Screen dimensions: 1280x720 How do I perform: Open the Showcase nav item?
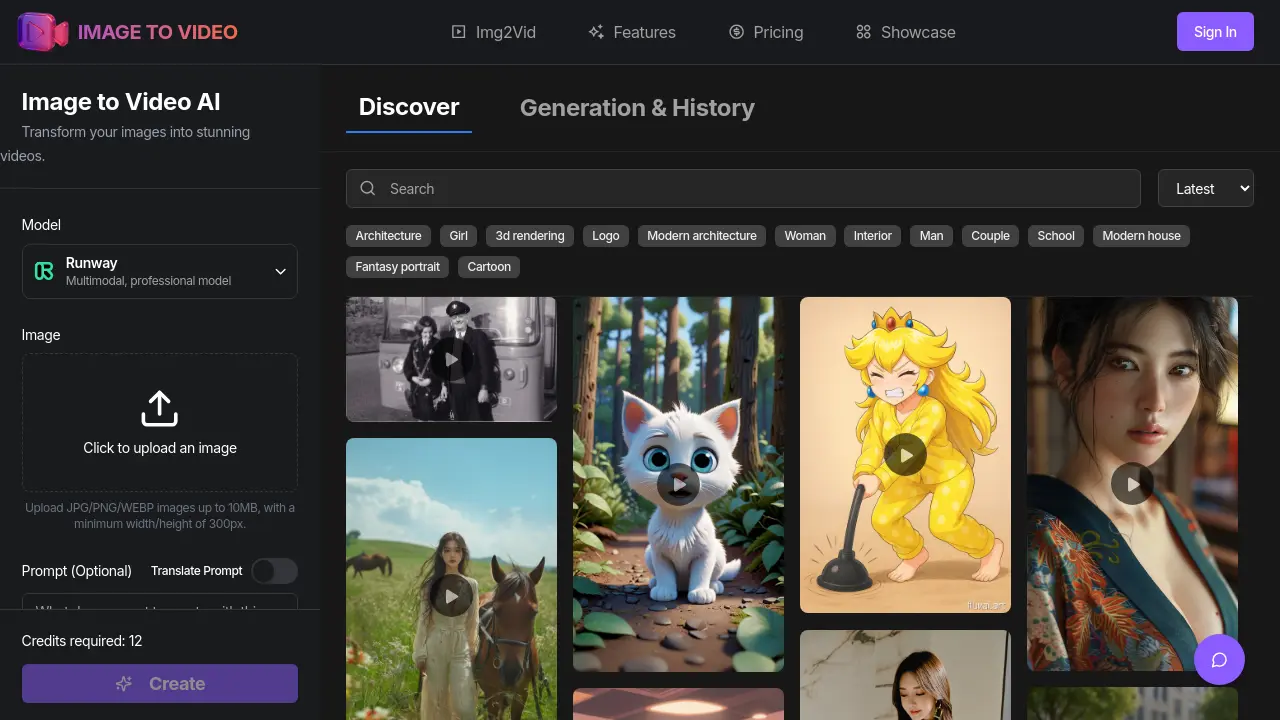[x=906, y=32]
